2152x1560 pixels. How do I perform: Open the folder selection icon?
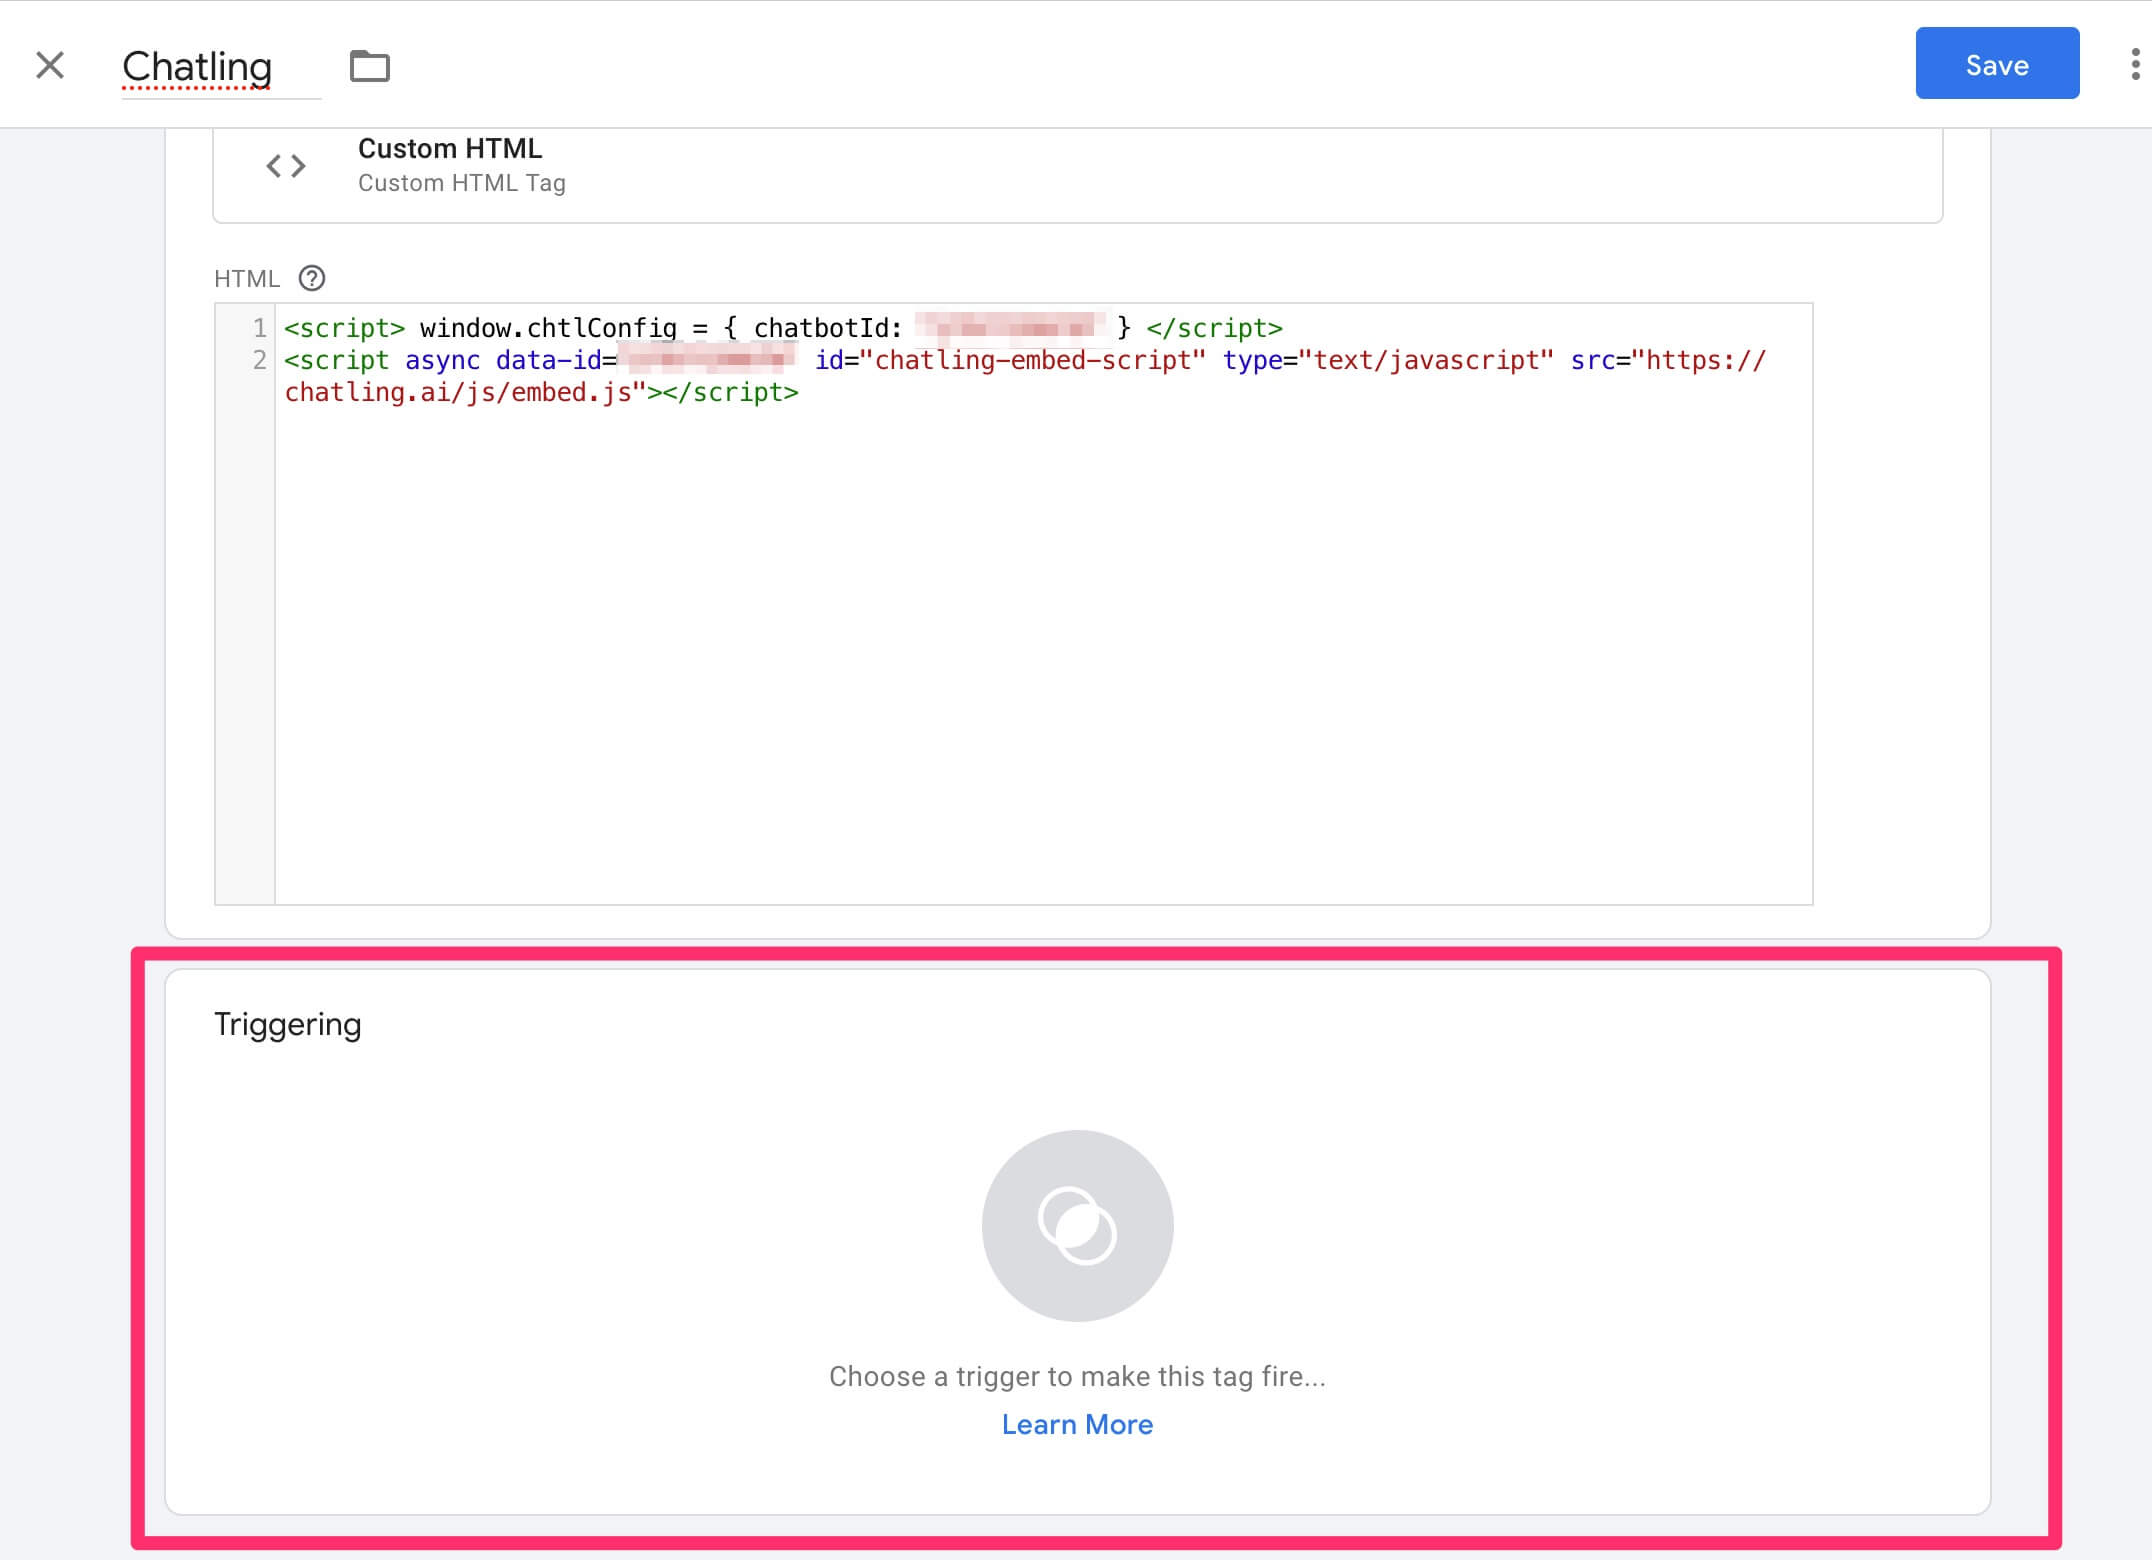370,66
